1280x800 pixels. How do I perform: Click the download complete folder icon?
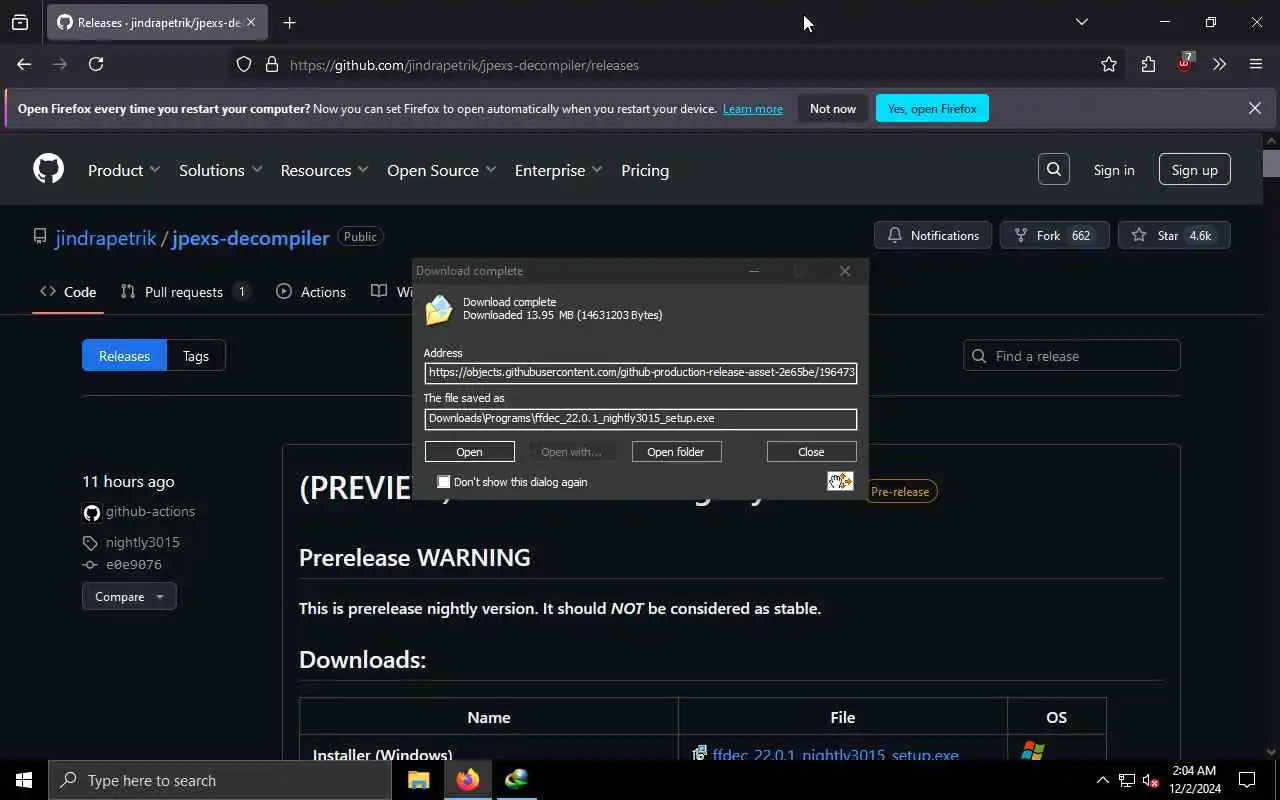coord(438,310)
